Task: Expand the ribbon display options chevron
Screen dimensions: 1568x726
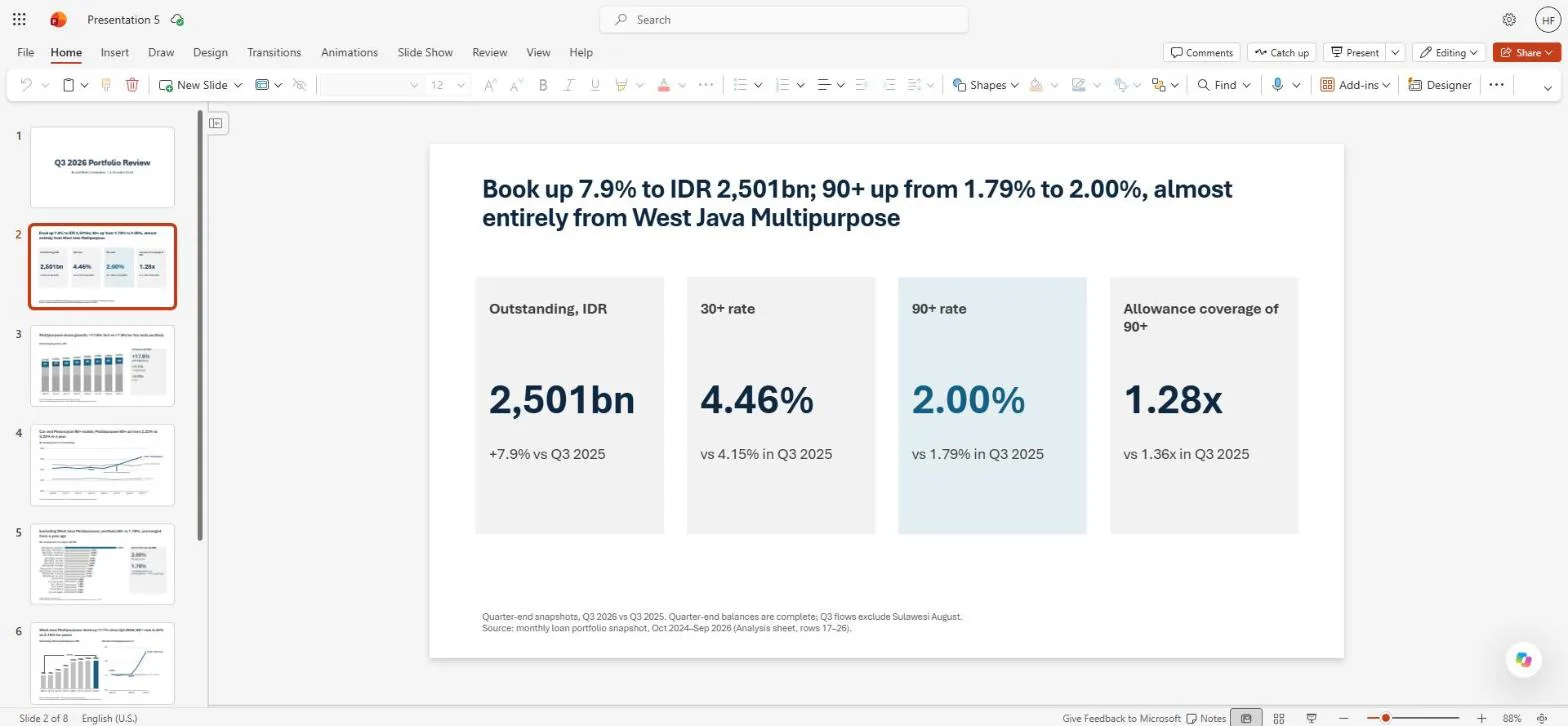Action: point(1548,87)
